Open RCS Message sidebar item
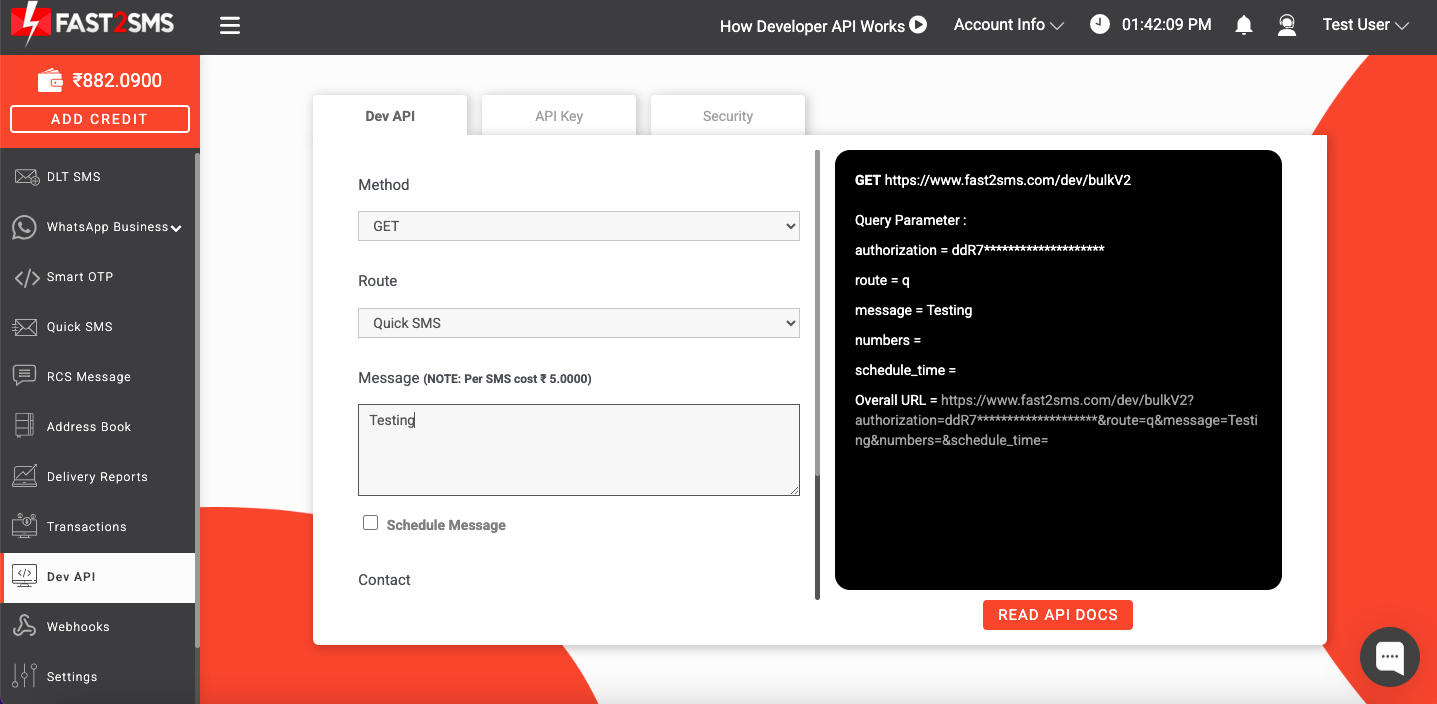The image size is (1437, 704). coord(88,377)
